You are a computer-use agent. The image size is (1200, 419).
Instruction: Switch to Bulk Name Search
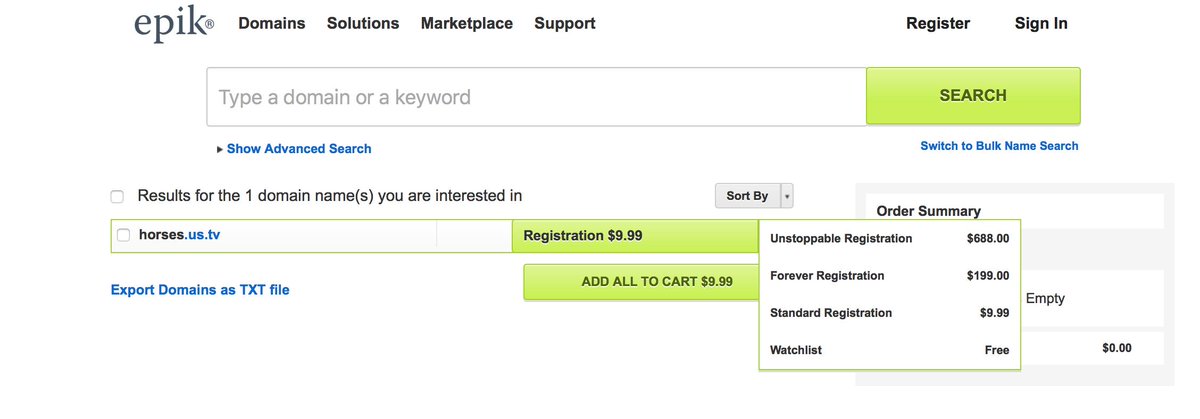point(998,146)
